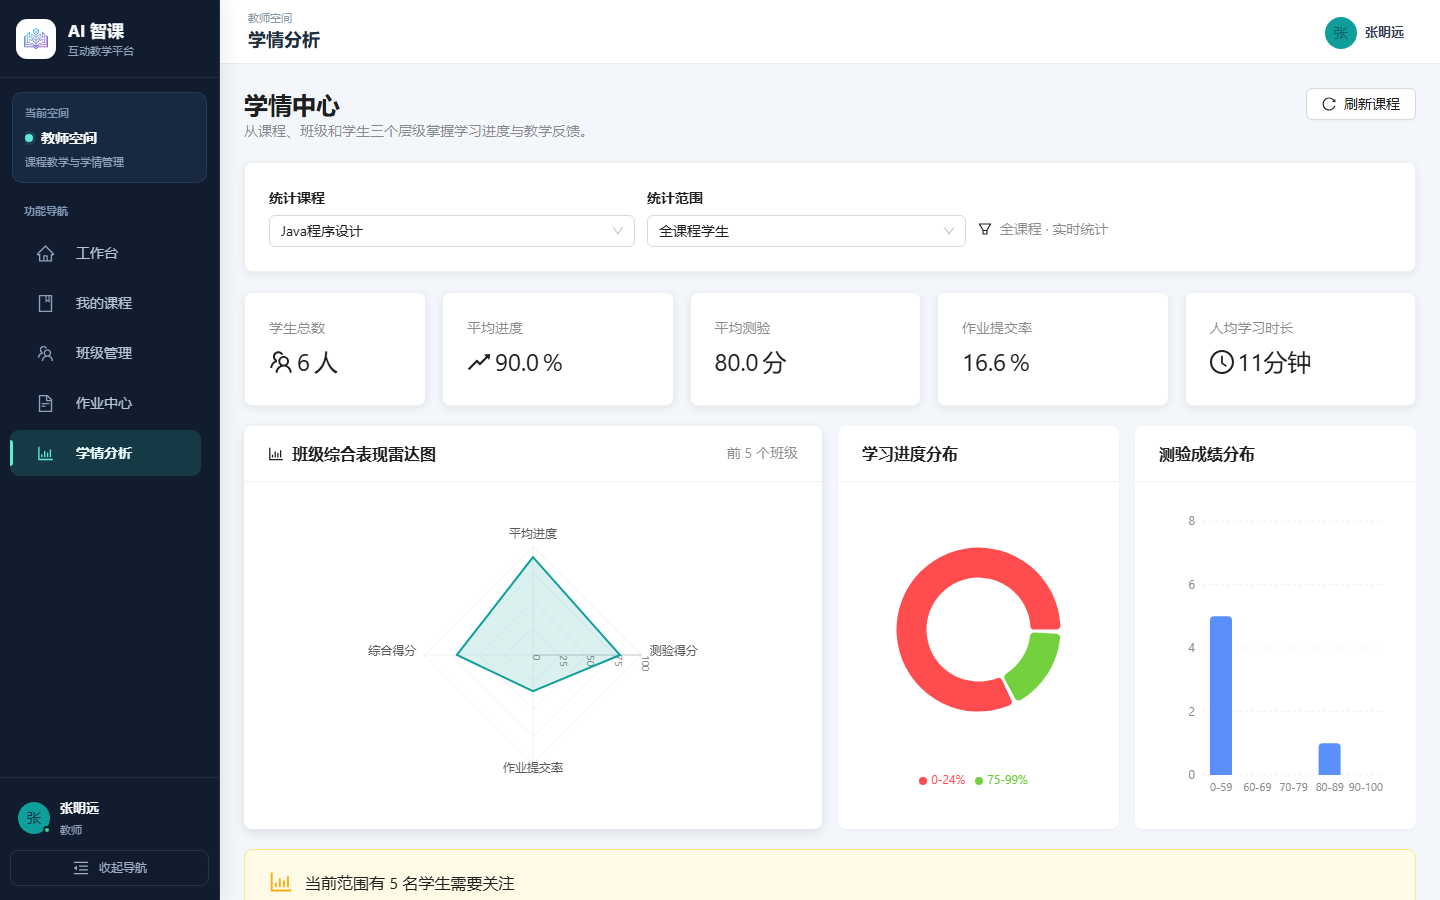1440x900 pixels.
Task: Go to 工作台 in the sidebar
Action: pyautogui.click(x=106, y=253)
